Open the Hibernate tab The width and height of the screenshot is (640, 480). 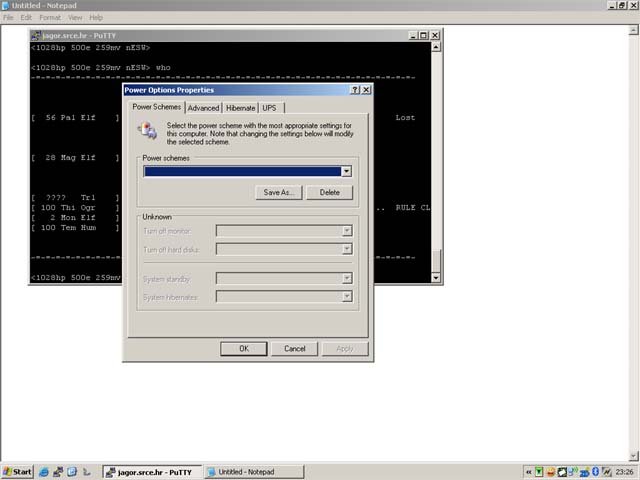pos(240,108)
